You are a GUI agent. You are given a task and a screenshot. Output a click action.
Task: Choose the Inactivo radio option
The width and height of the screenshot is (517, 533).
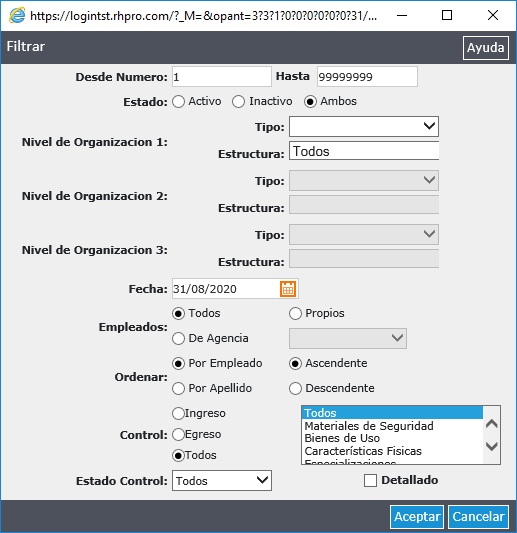point(238,102)
